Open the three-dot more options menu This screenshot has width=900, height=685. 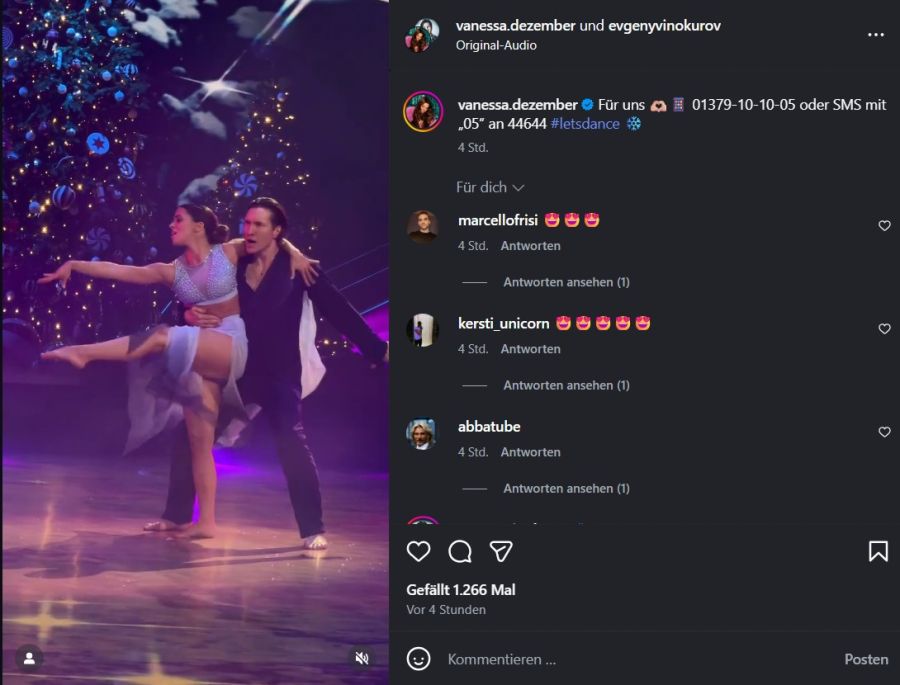tap(876, 34)
